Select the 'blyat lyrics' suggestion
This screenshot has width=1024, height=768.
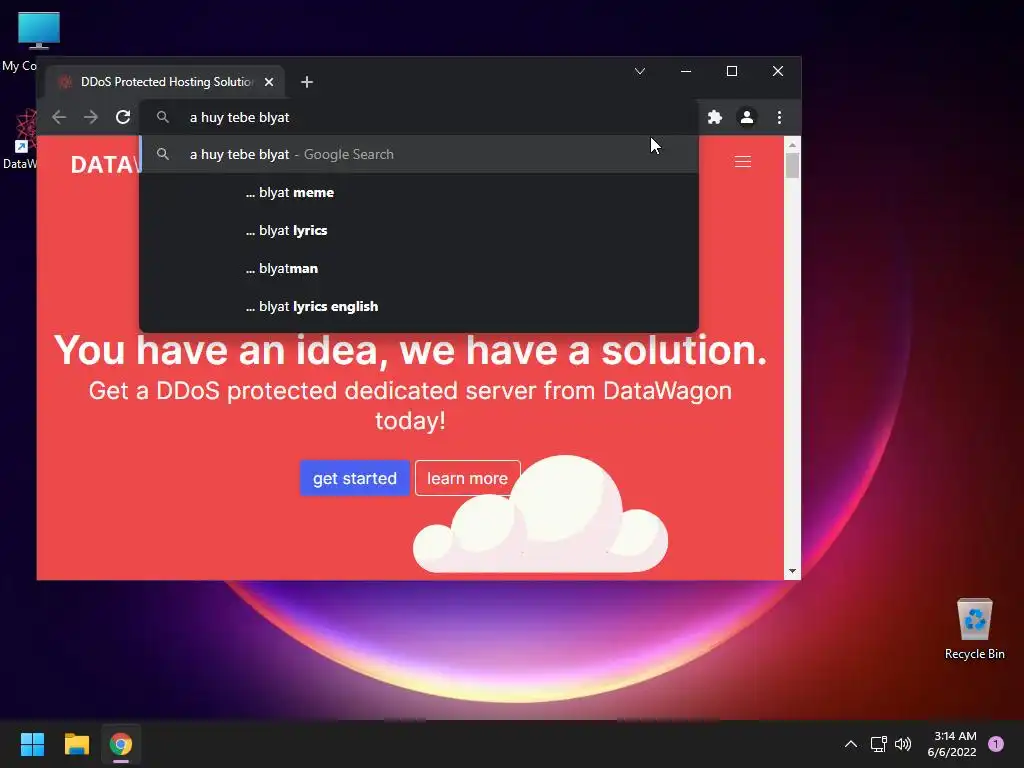(x=419, y=231)
